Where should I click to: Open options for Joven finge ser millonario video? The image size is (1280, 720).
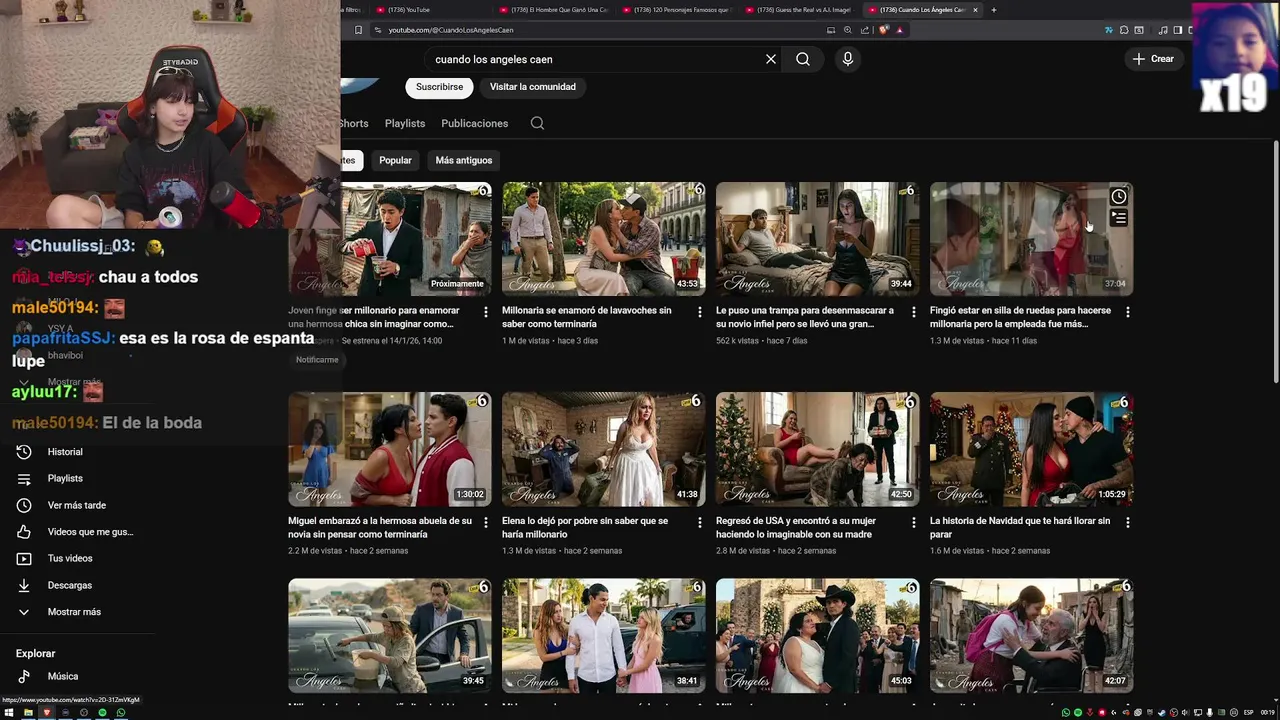pyautogui.click(x=485, y=312)
